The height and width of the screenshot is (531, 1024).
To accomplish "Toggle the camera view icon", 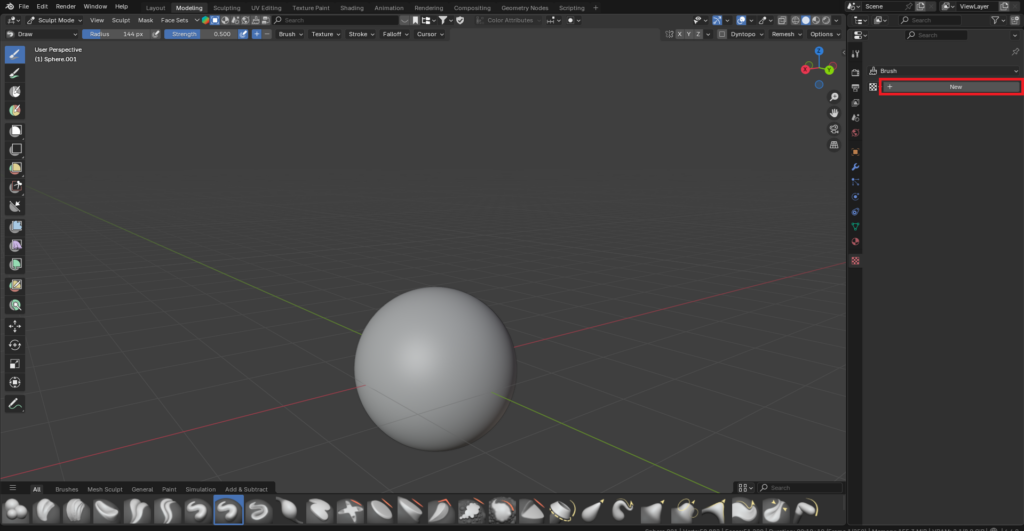I will click(834, 129).
